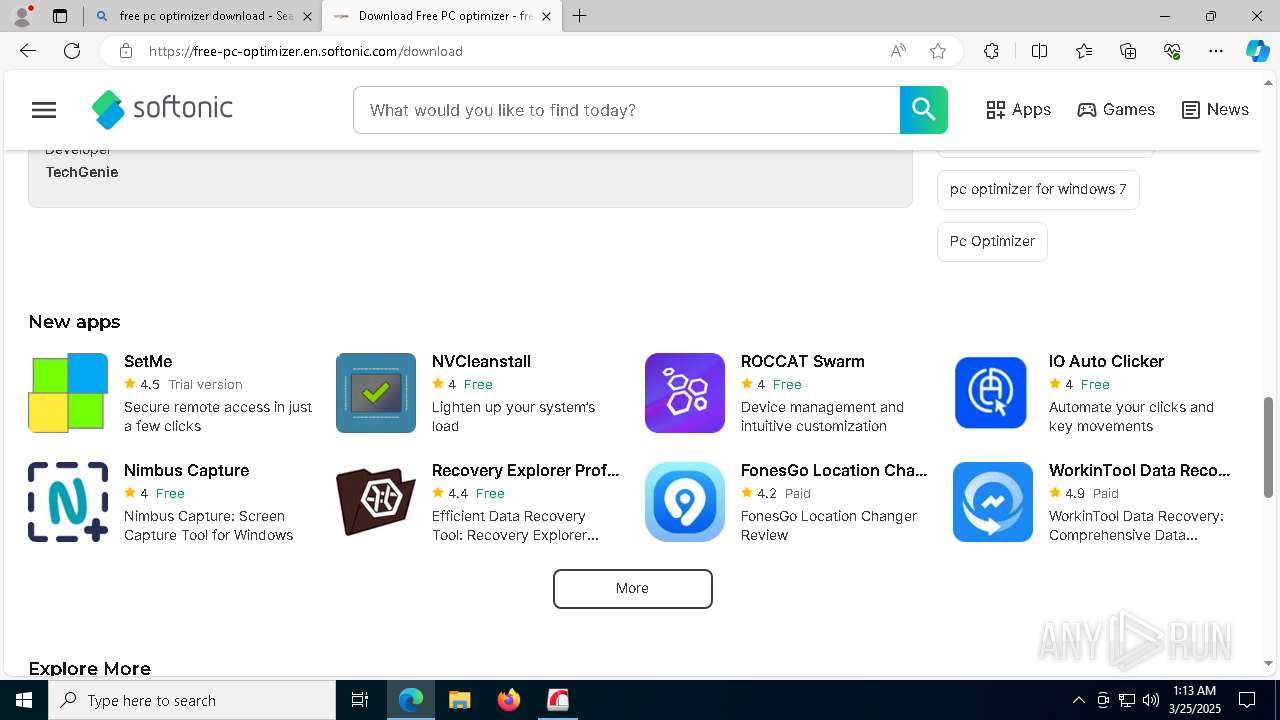Click the IO Auto Clicker app icon
The height and width of the screenshot is (720, 1280).
993,393
